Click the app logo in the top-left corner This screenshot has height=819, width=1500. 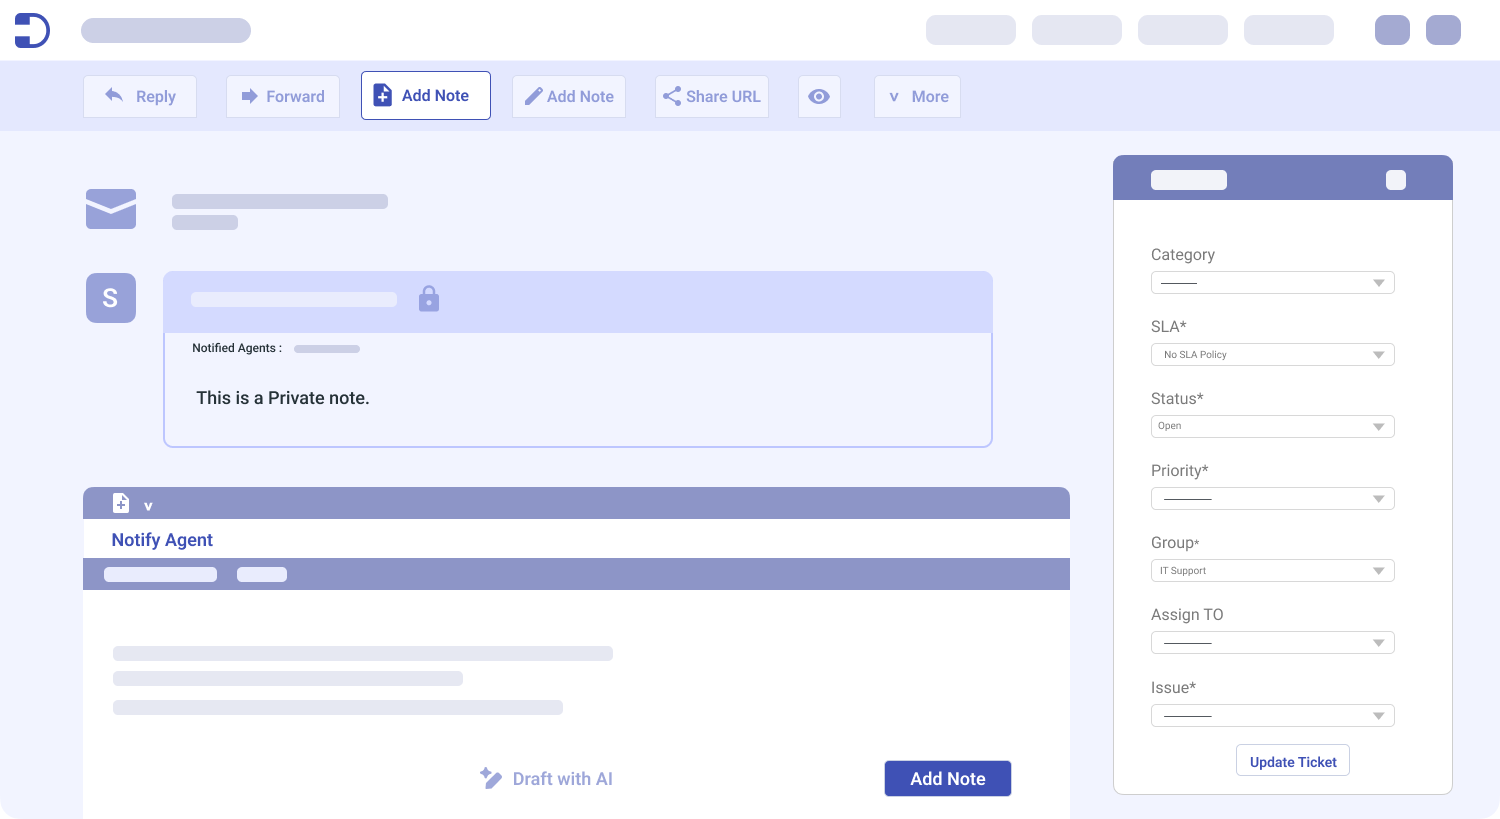[30, 30]
